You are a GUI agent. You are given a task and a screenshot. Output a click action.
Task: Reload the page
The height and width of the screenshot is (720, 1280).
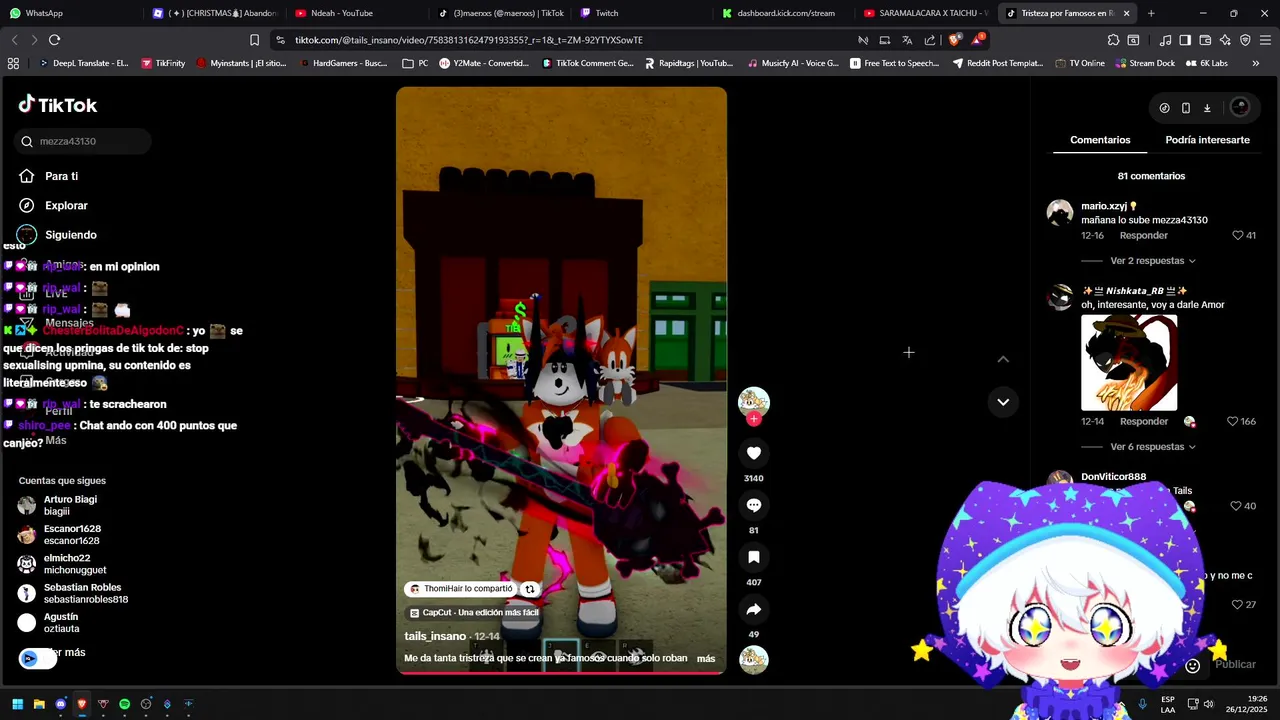point(54,40)
